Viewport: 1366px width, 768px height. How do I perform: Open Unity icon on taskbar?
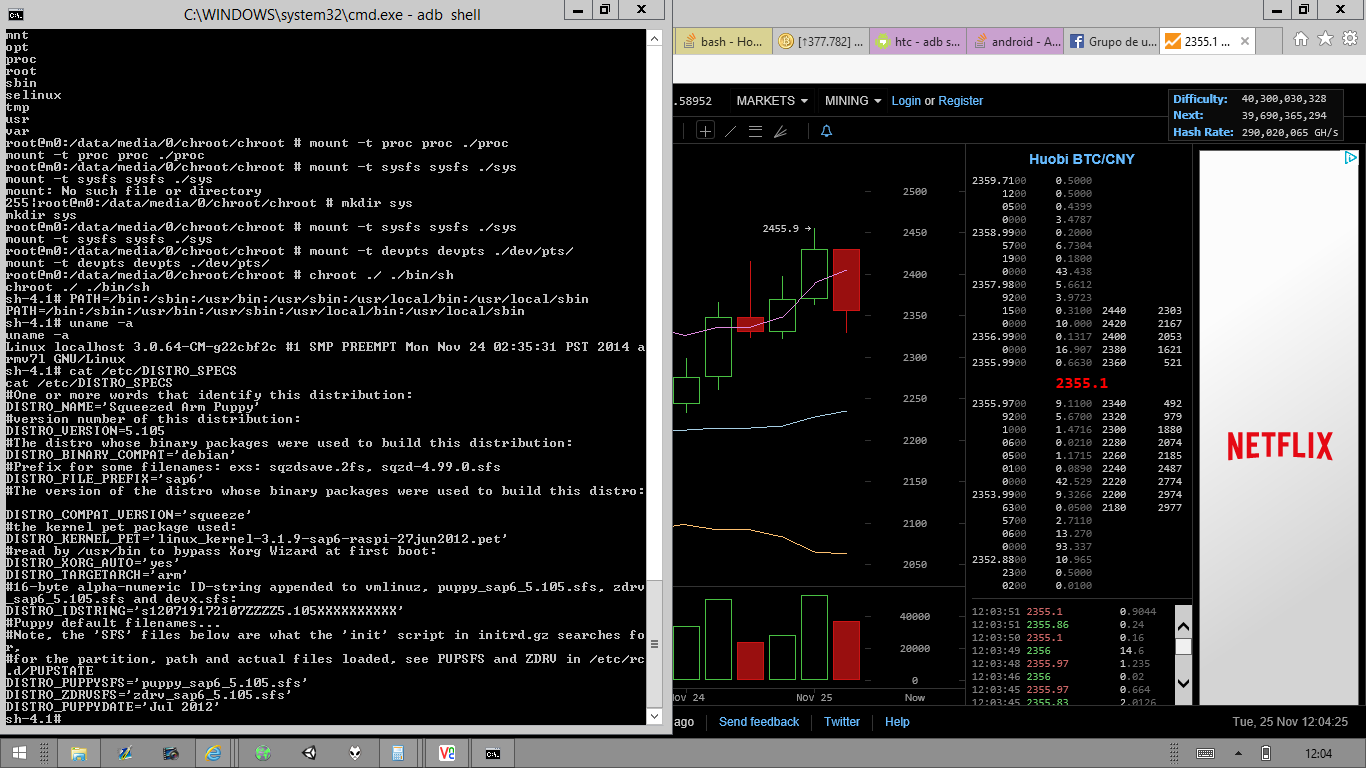click(x=309, y=753)
